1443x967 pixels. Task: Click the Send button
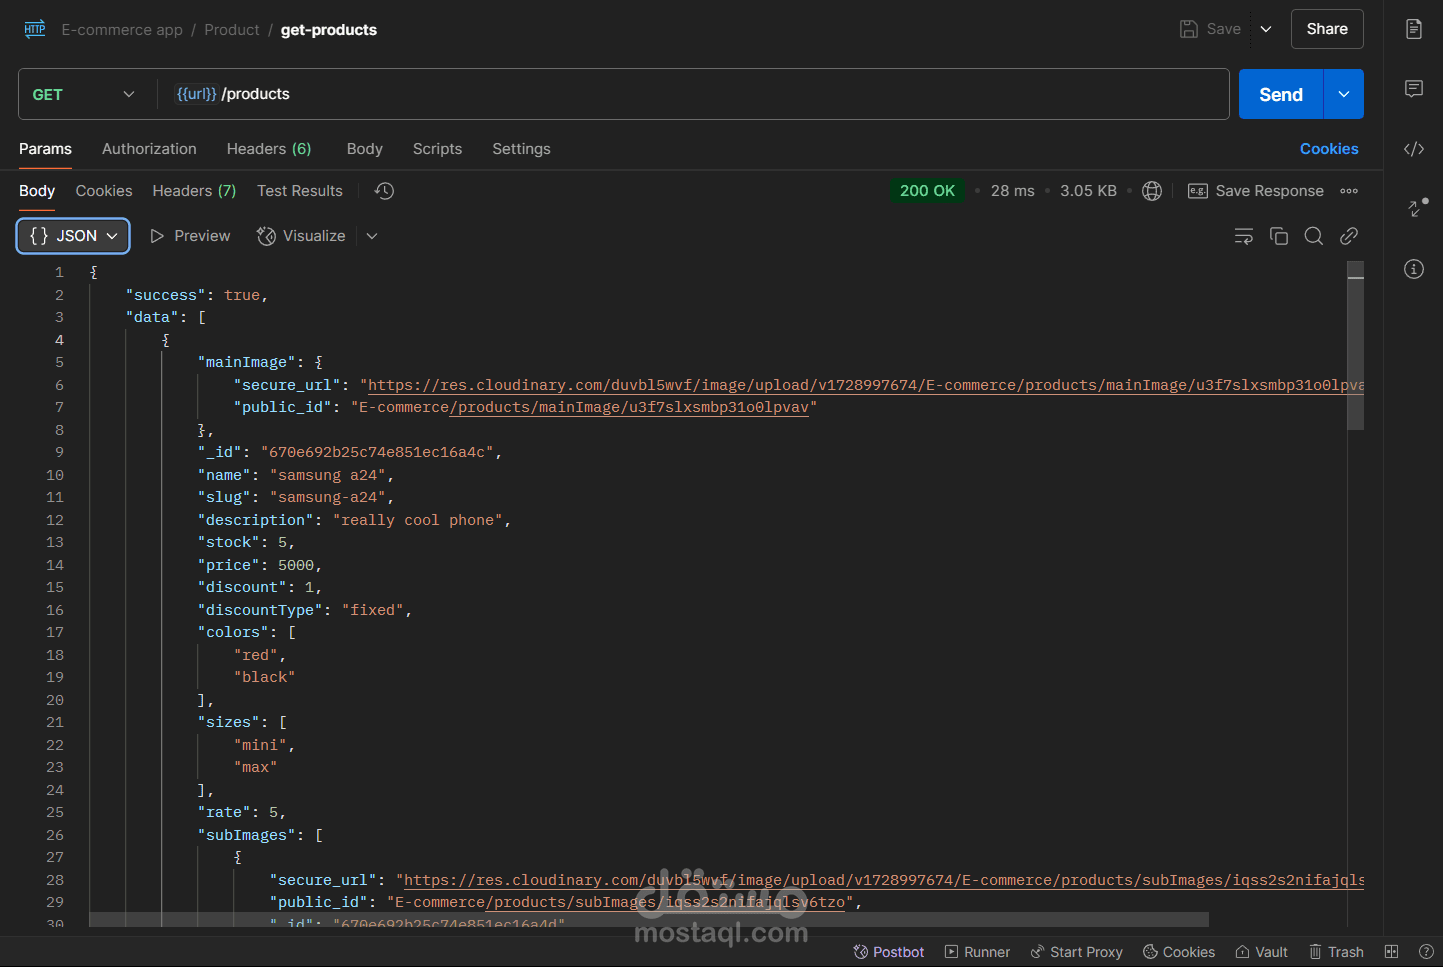(x=1281, y=94)
